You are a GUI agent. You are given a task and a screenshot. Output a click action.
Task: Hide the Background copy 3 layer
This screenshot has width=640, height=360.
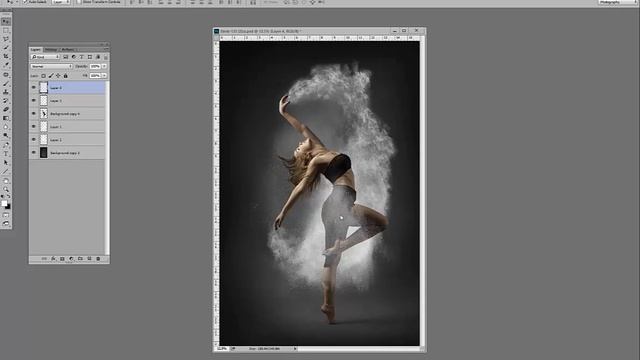click(x=34, y=153)
